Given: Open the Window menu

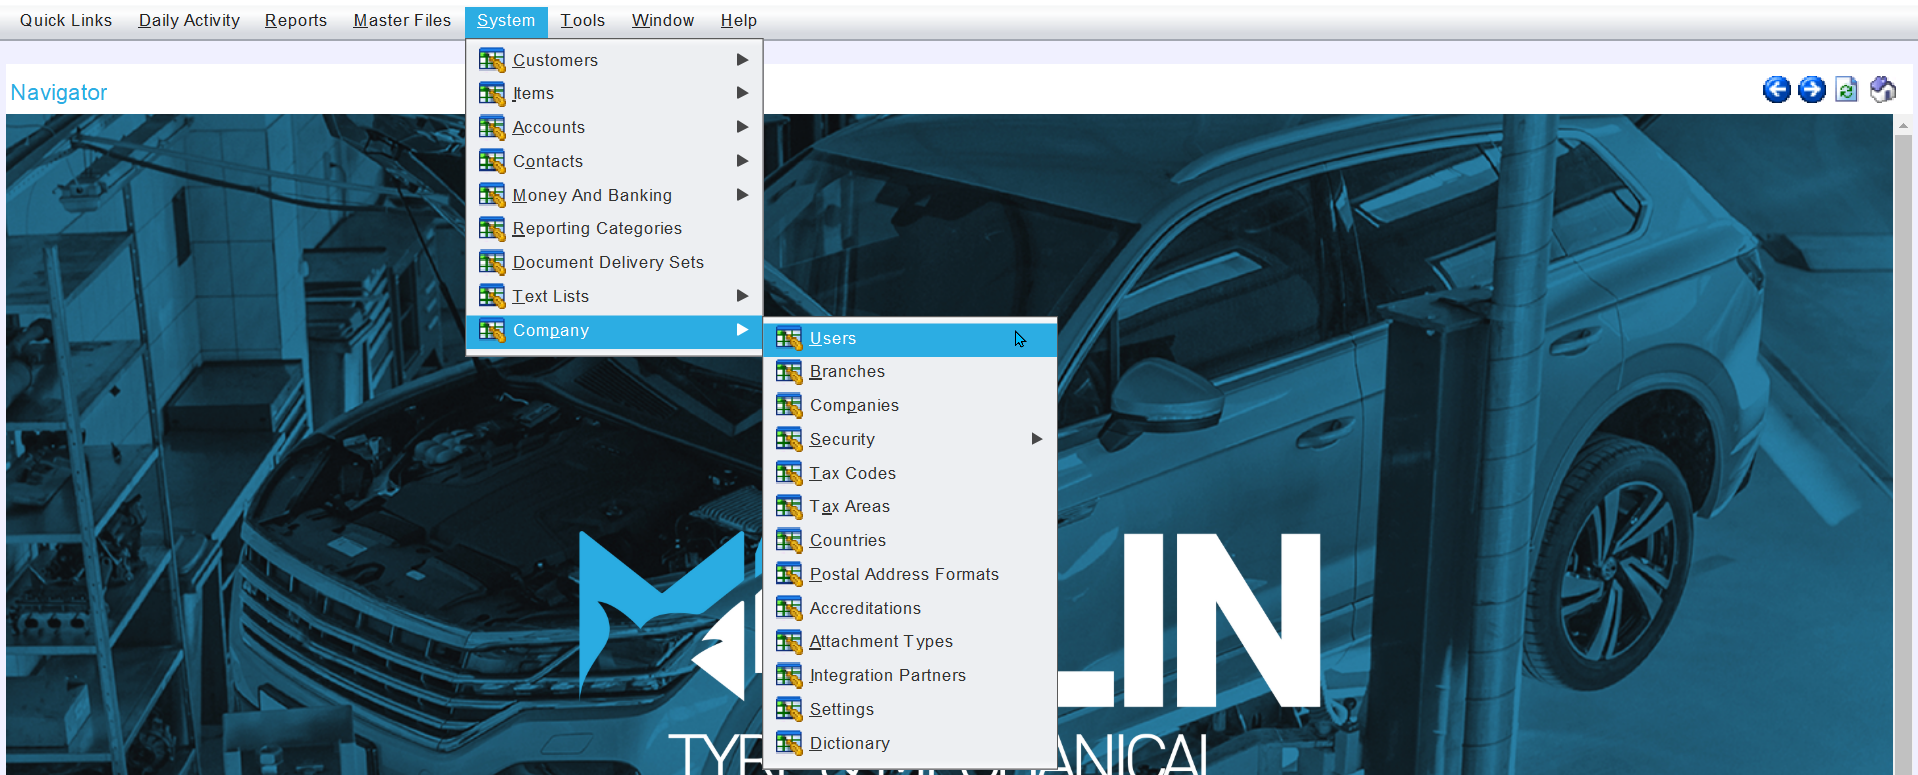Looking at the screenshot, I should click(663, 20).
